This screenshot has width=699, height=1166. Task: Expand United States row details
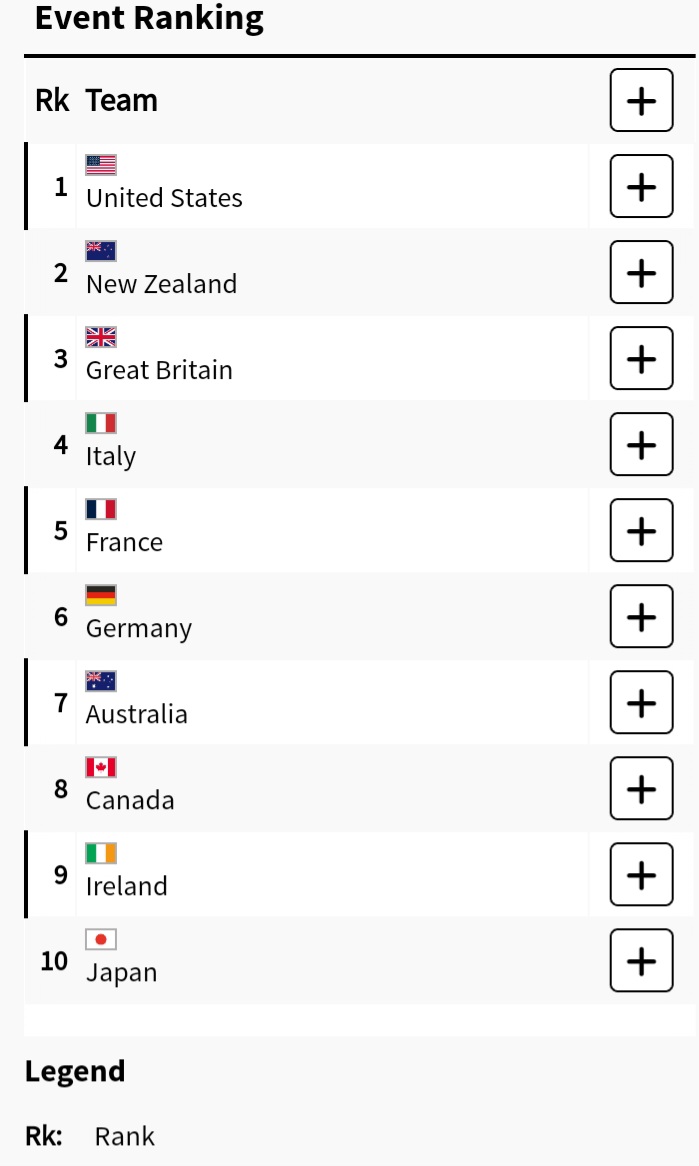[x=641, y=186]
